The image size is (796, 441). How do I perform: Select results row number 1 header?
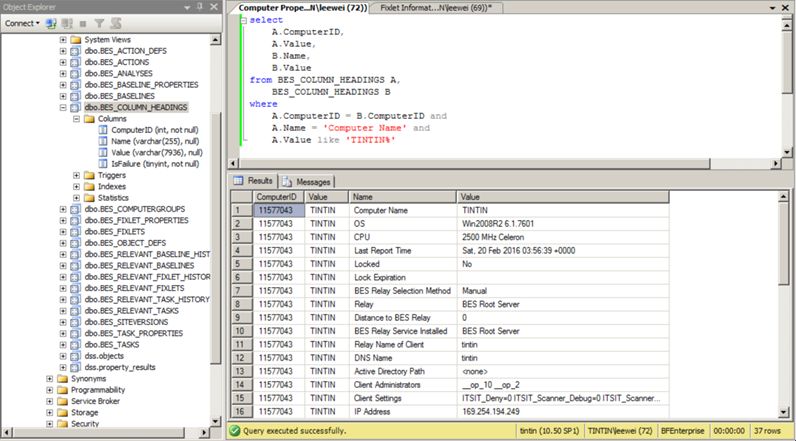tap(242, 210)
